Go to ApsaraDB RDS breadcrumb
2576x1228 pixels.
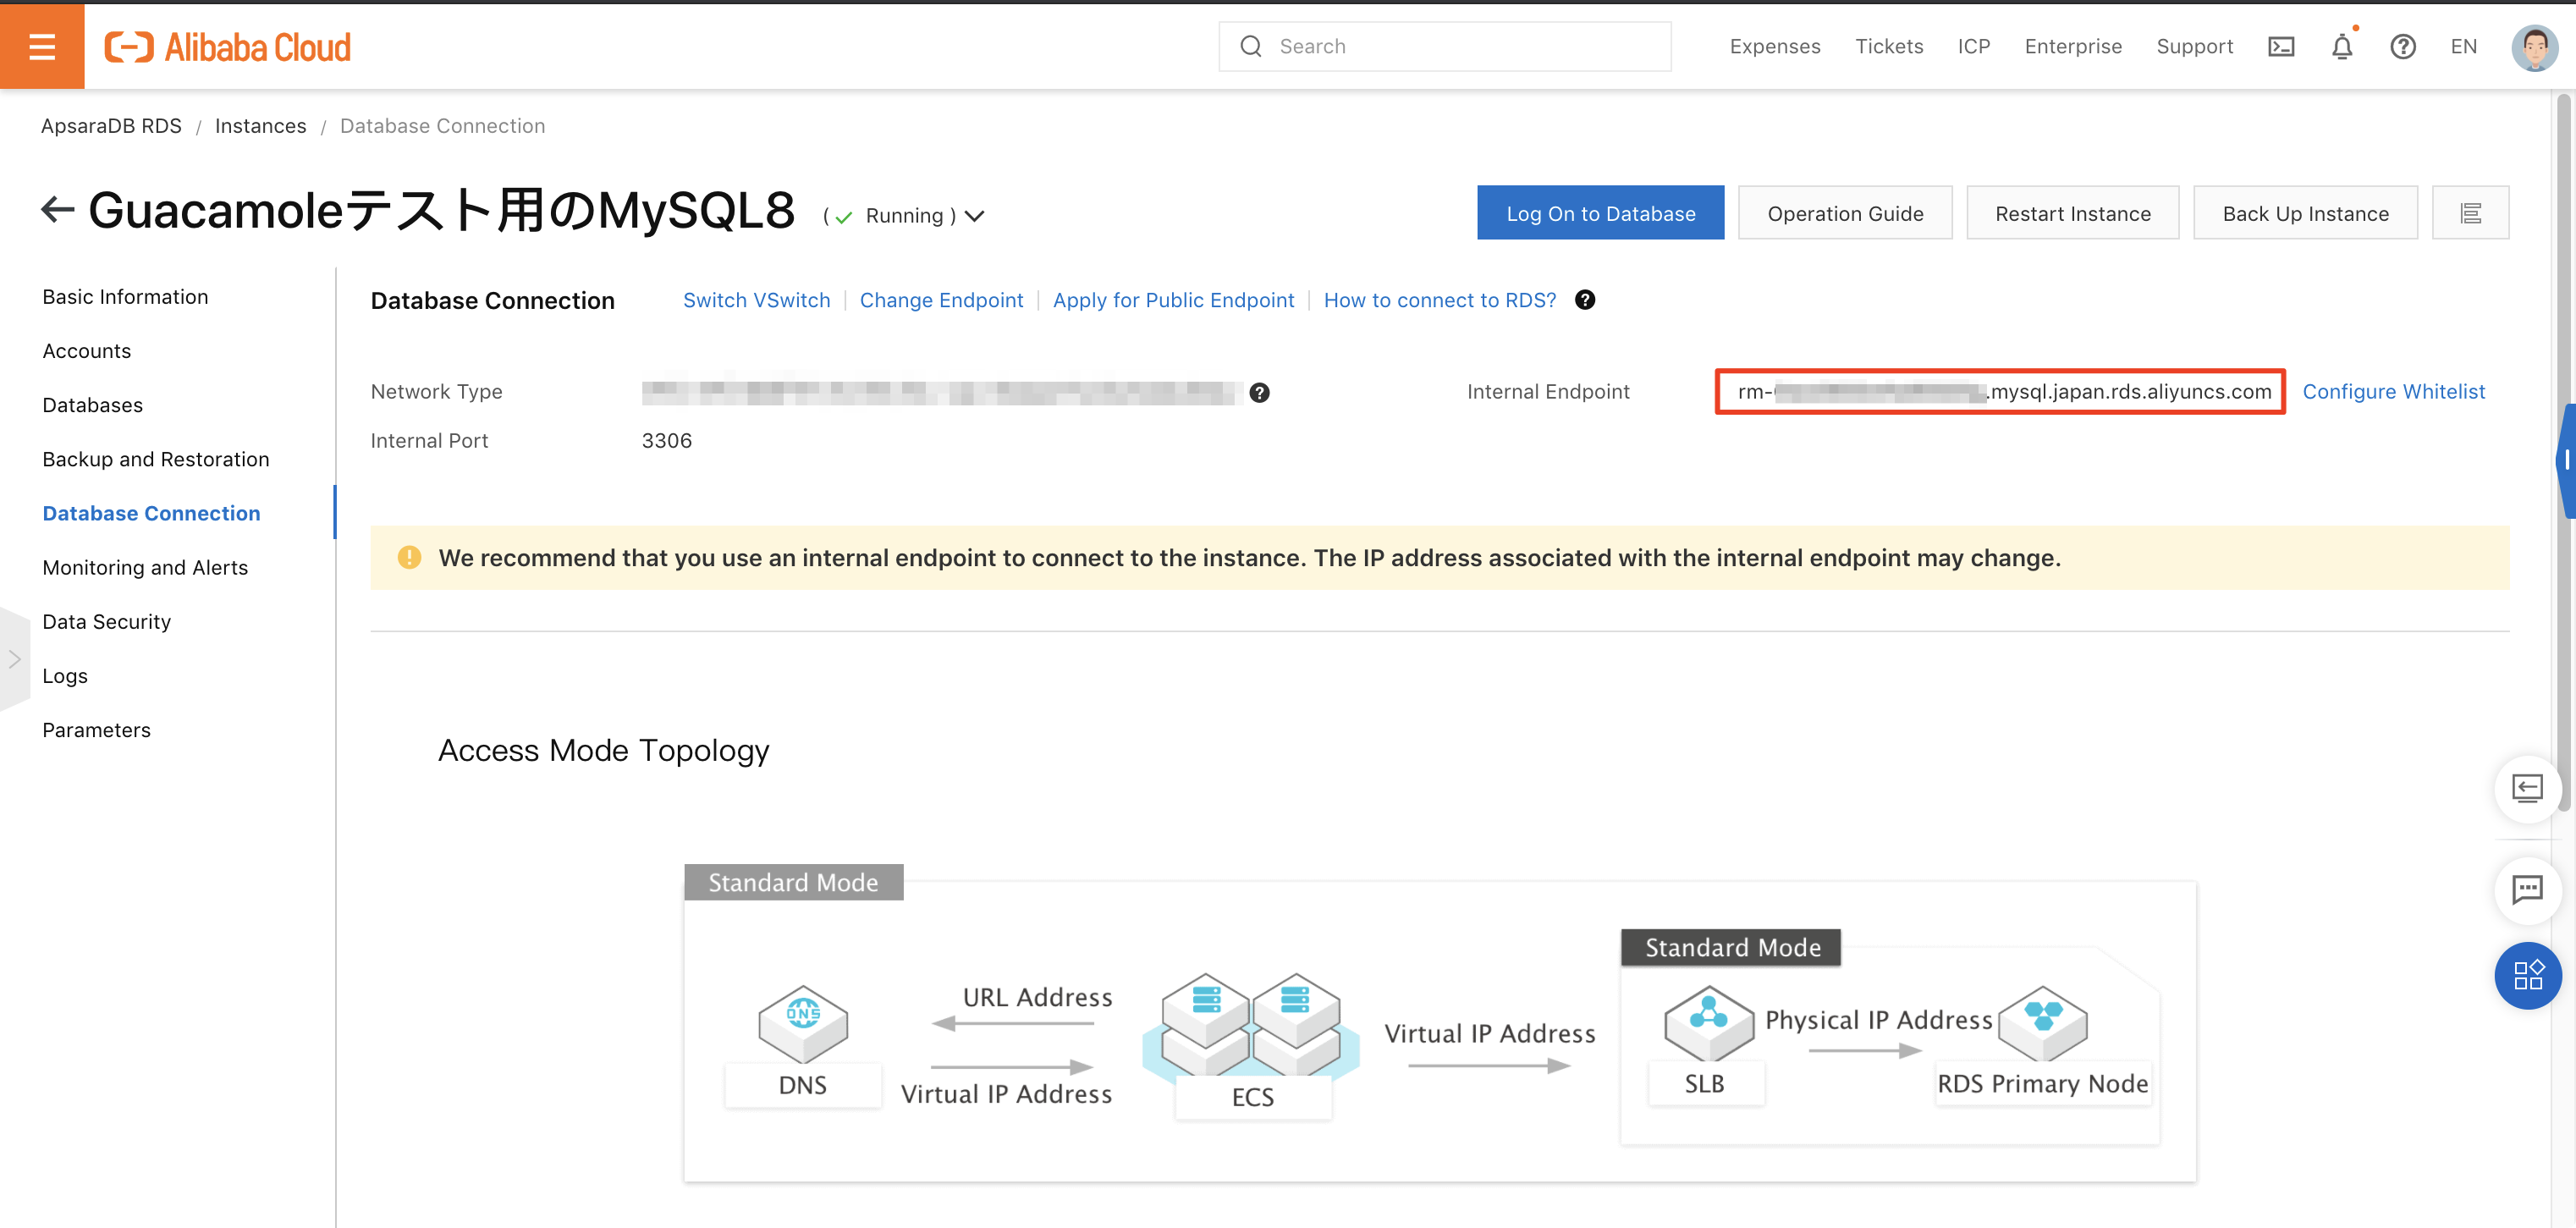pyautogui.click(x=111, y=126)
